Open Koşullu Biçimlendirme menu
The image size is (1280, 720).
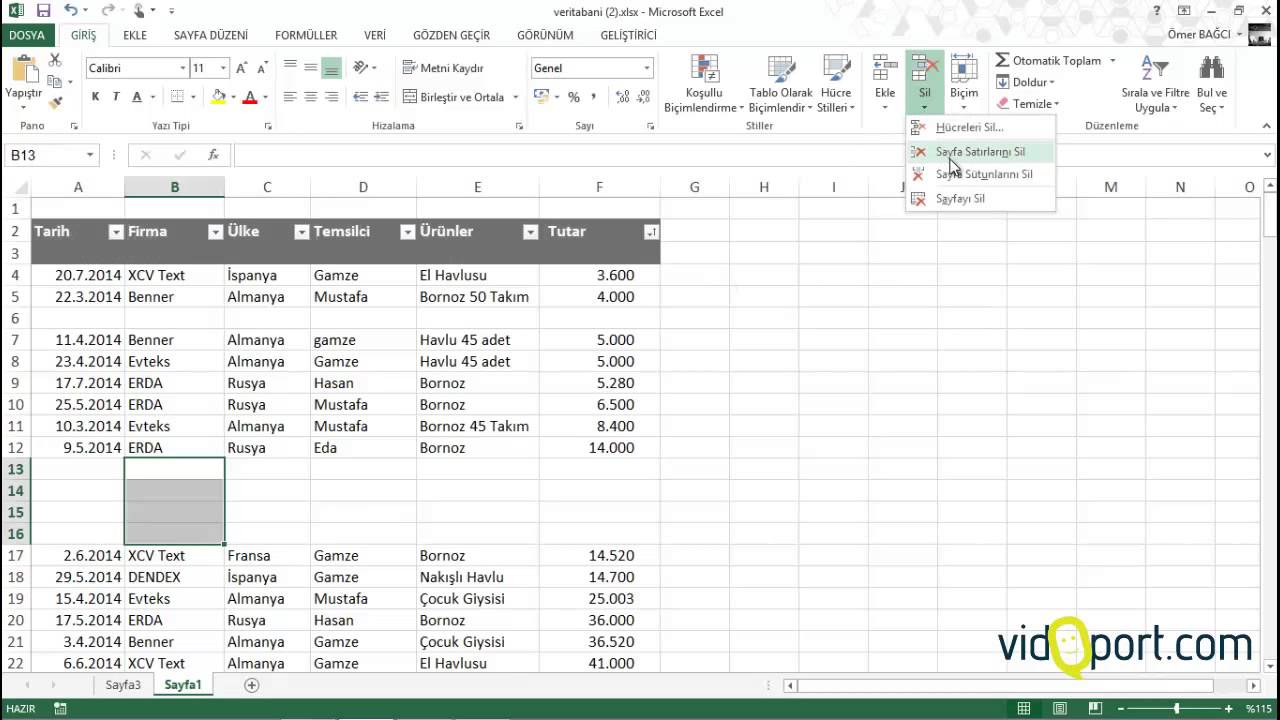704,84
